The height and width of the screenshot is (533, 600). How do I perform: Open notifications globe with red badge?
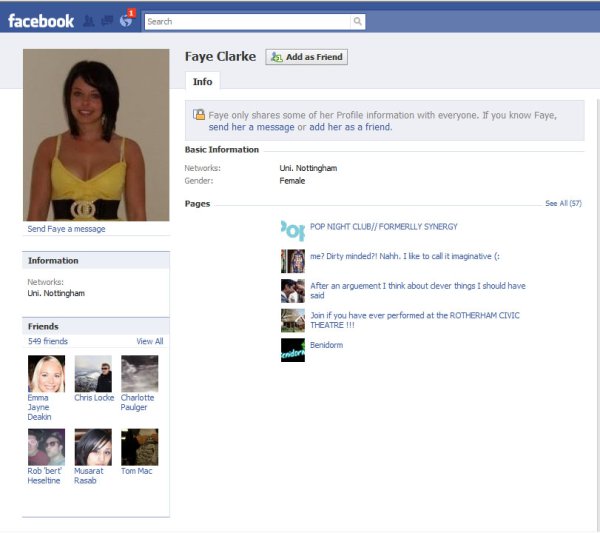[x=125, y=21]
